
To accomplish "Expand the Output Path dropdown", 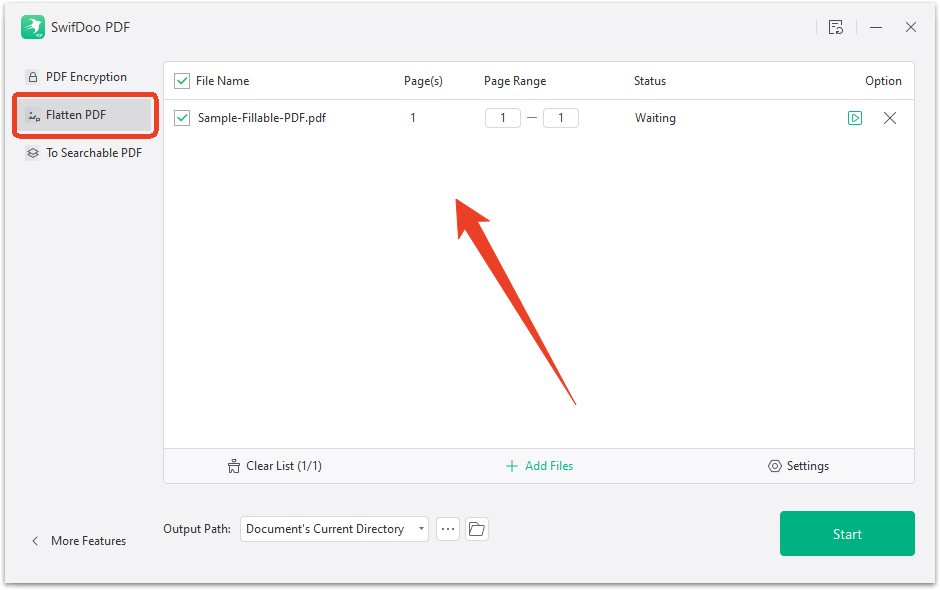I will point(334,529).
